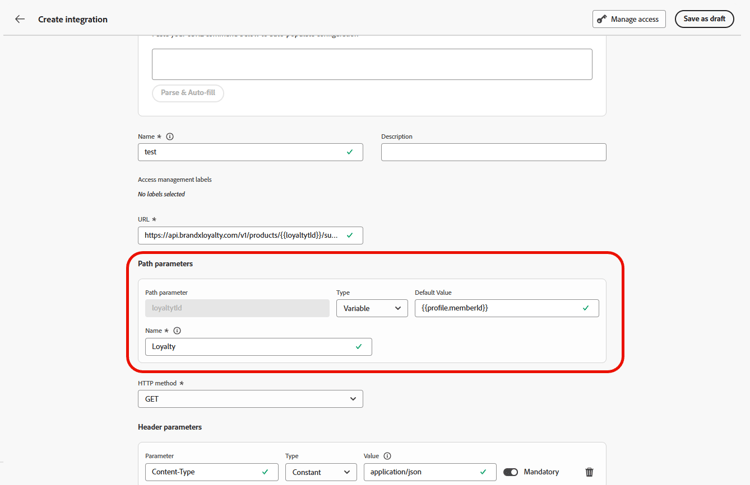Click the No labels selected text
This screenshot has width=750, height=485.
click(161, 194)
